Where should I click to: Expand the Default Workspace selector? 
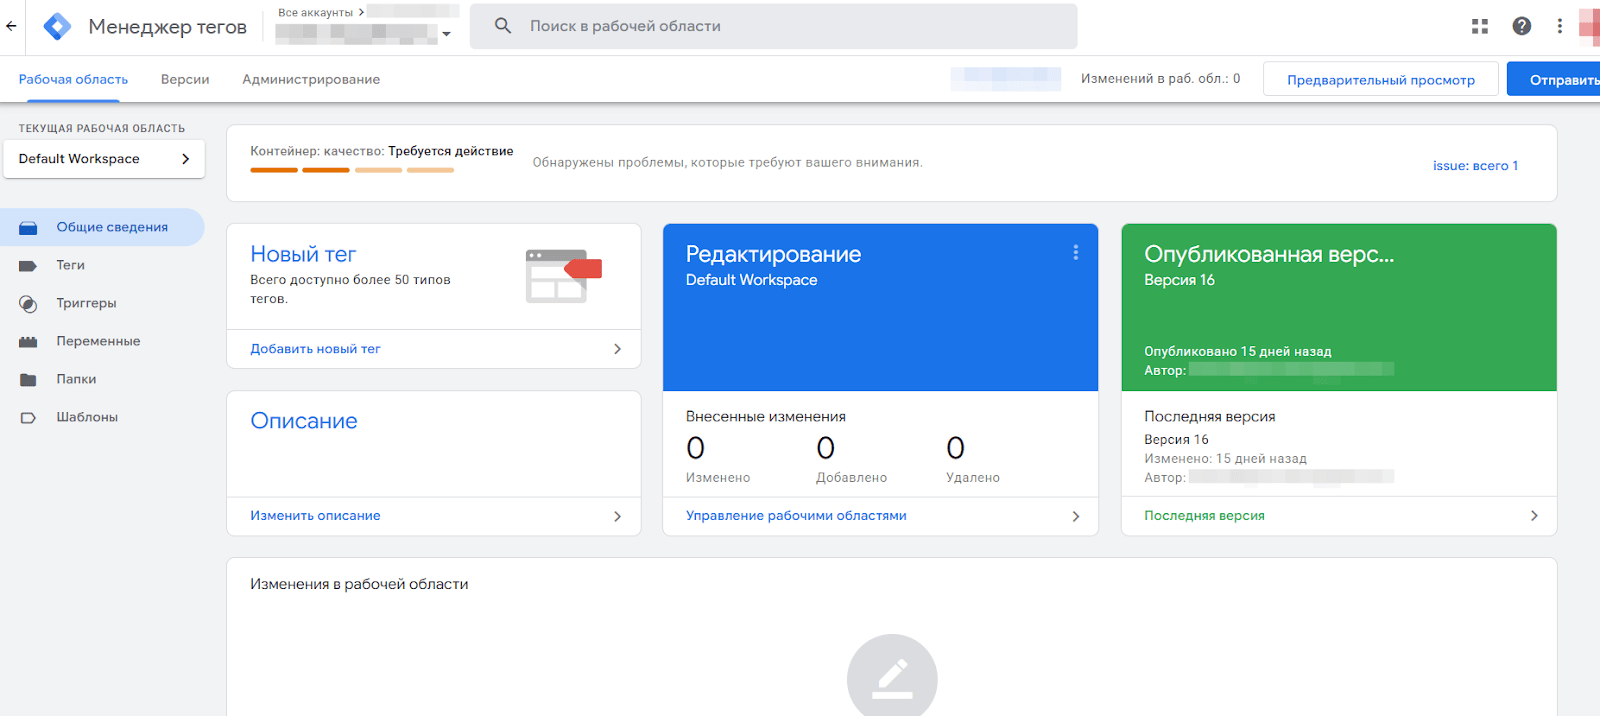click(104, 159)
